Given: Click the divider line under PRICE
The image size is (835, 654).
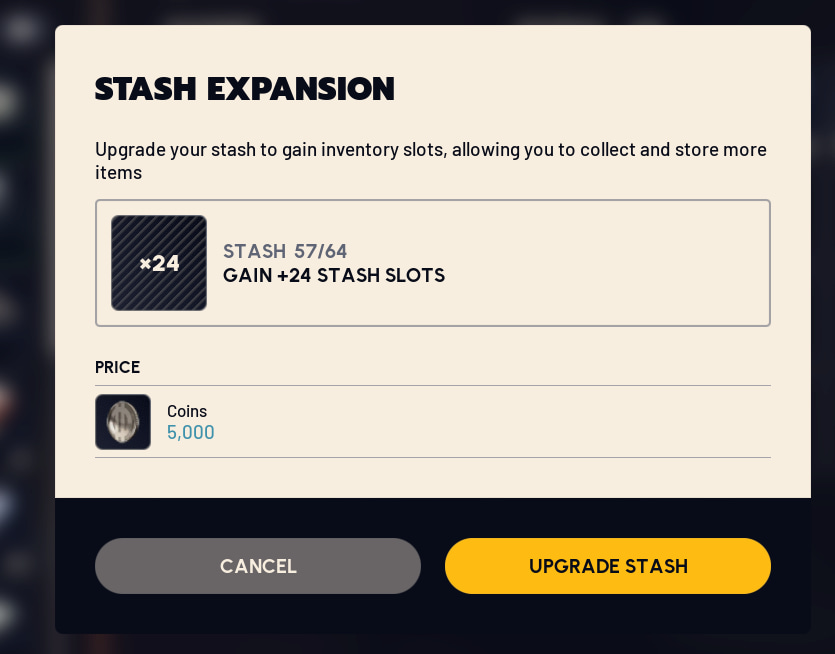Looking at the screenshot, I should pyautogui.click(x=432, y=385).
